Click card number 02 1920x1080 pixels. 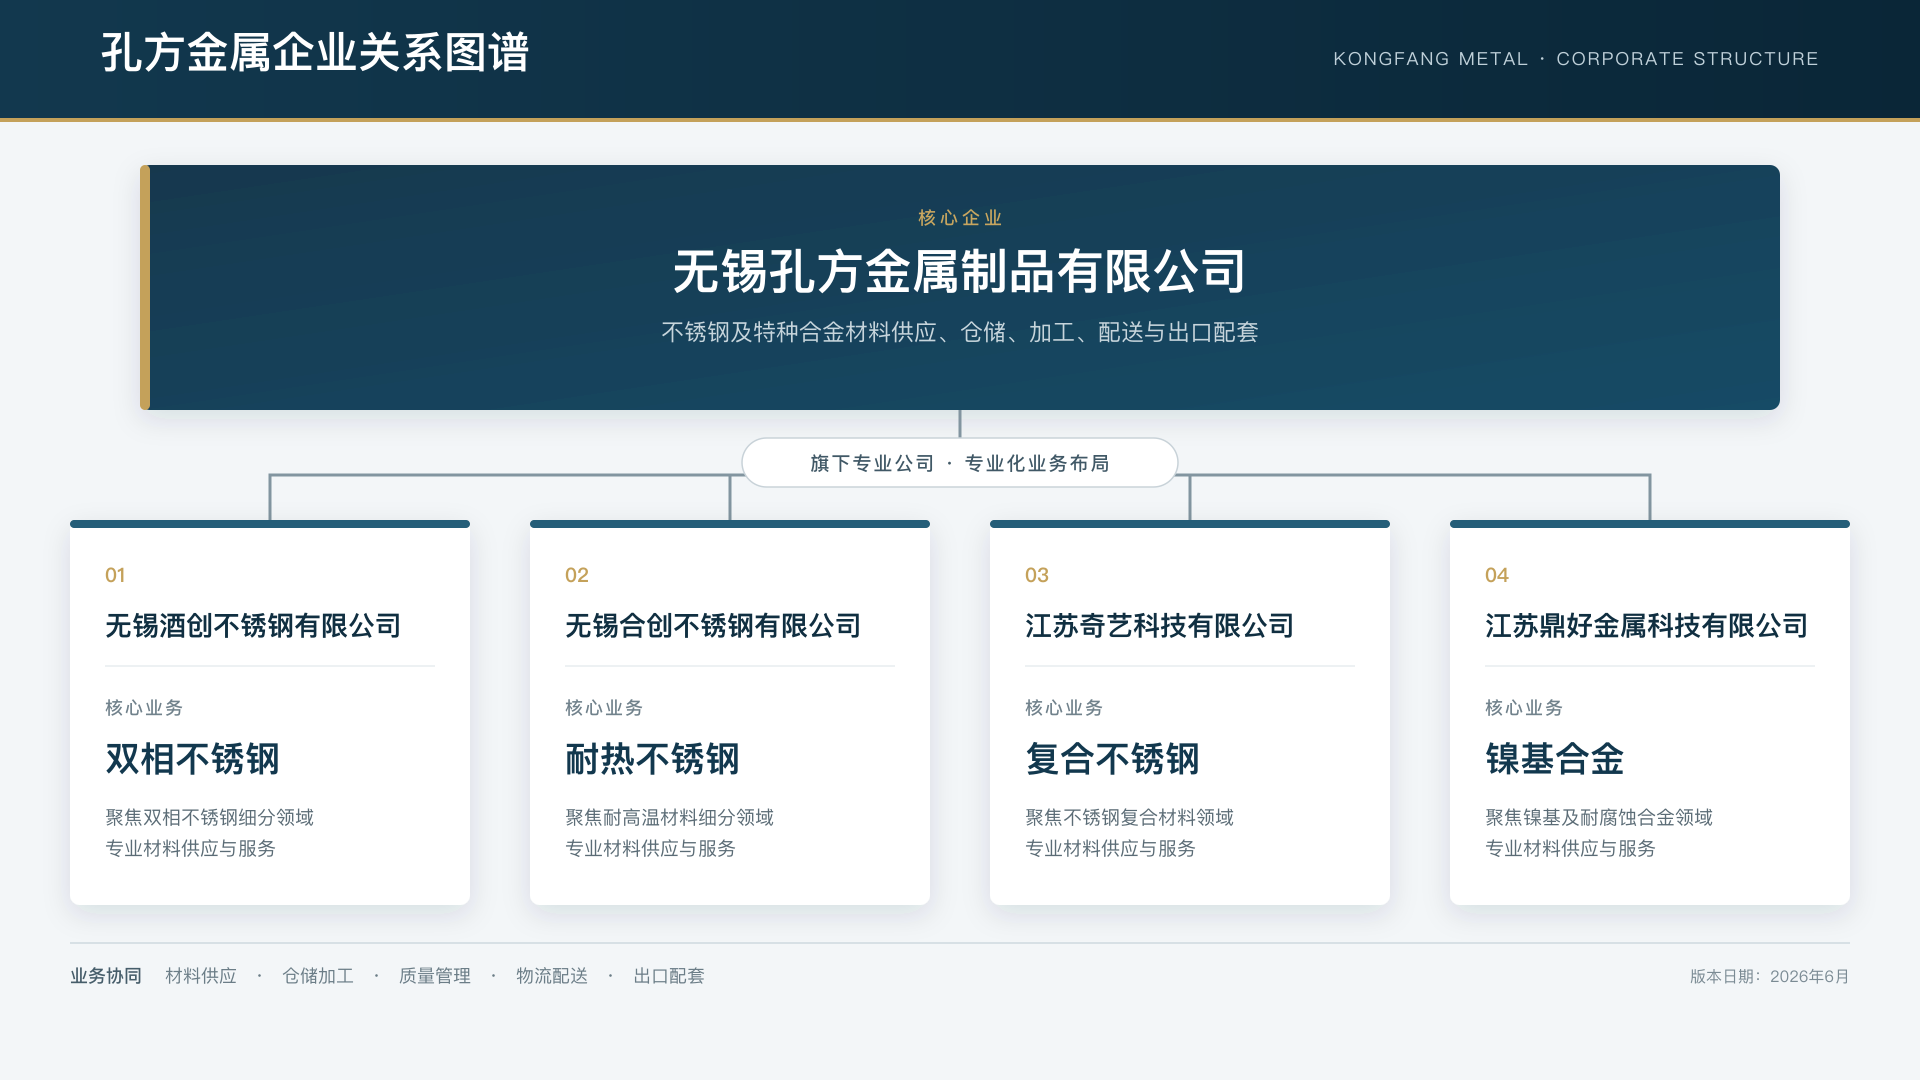(x=577, y=575)
